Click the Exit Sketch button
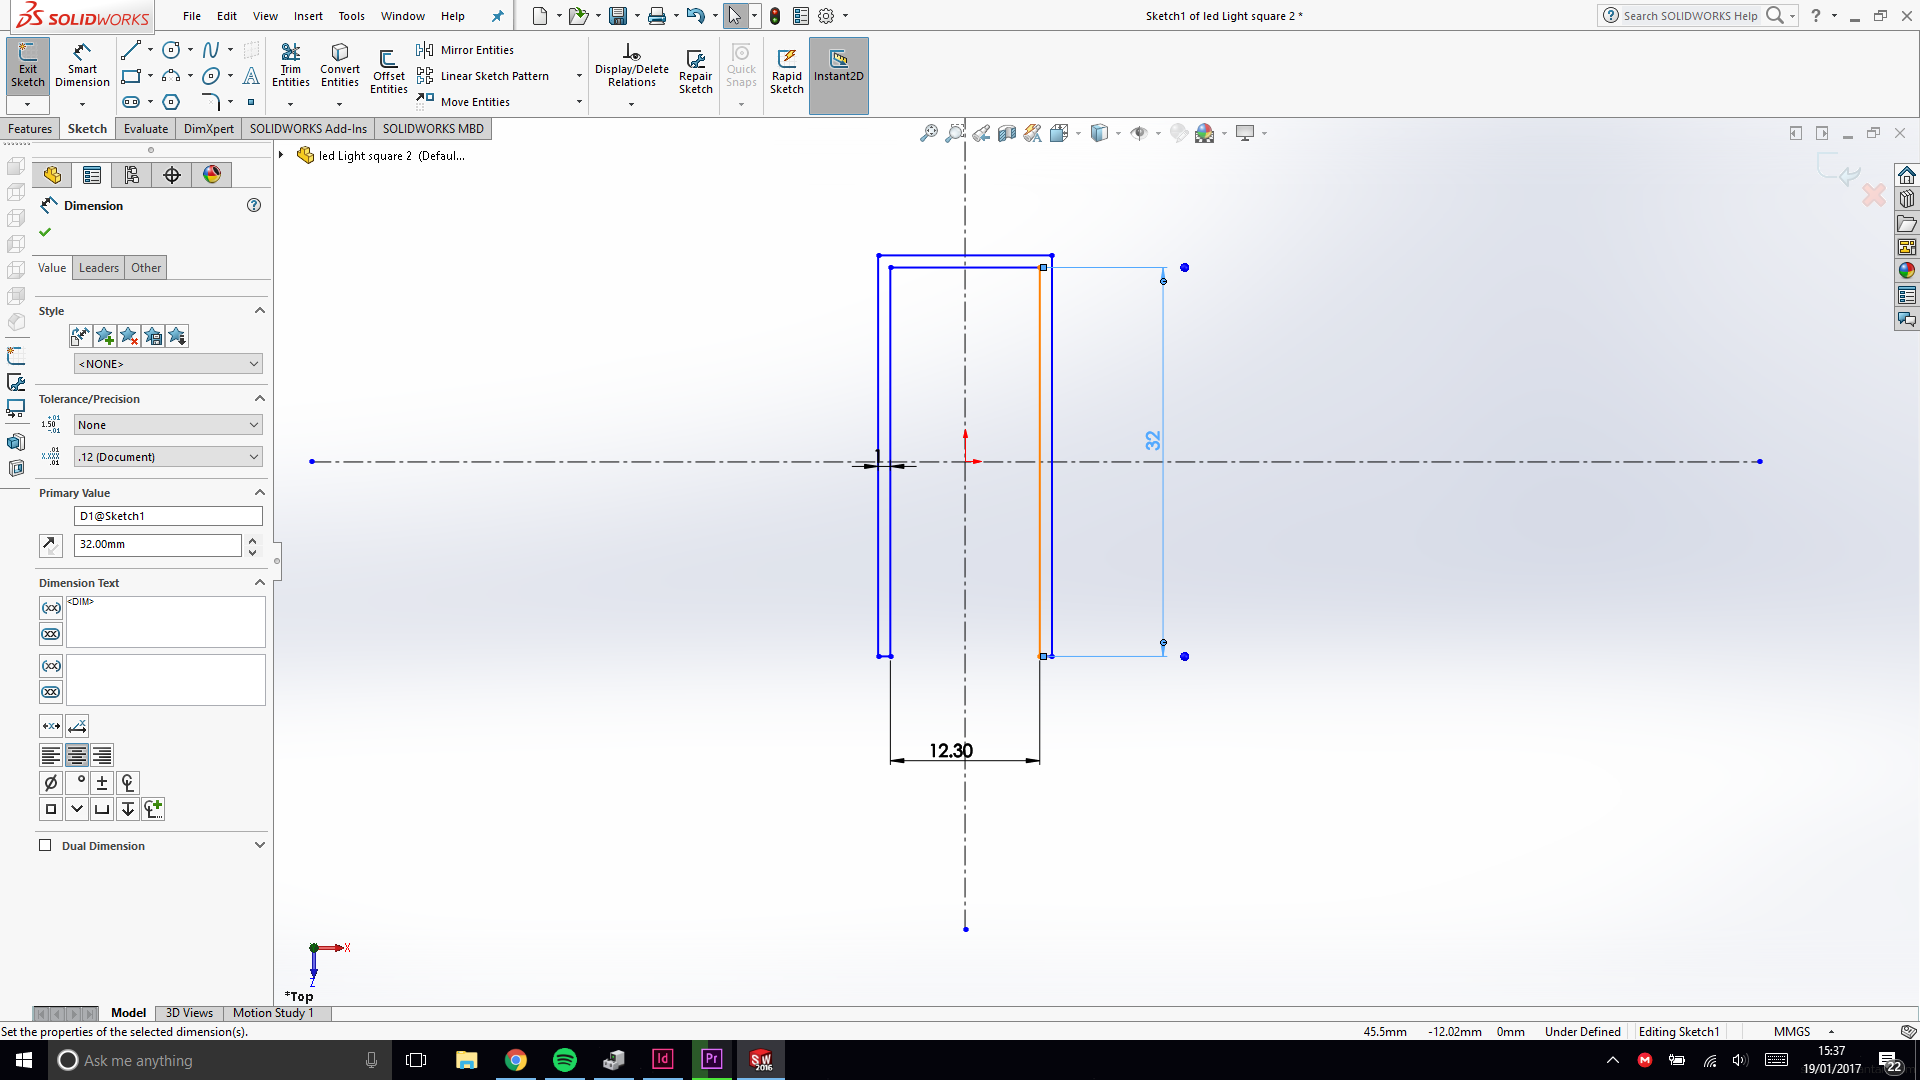The image size is (1920, 1080). point(27,64)
